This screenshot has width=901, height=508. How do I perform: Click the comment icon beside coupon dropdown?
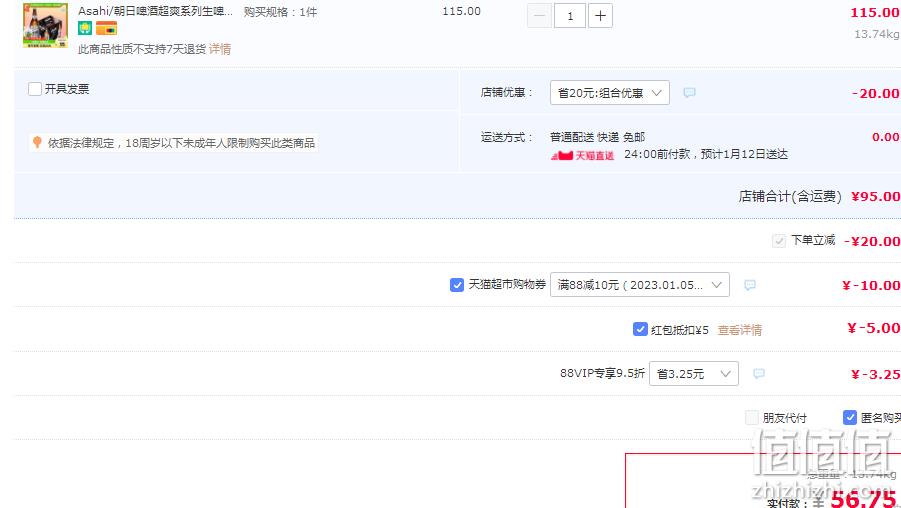coord(749,285)
